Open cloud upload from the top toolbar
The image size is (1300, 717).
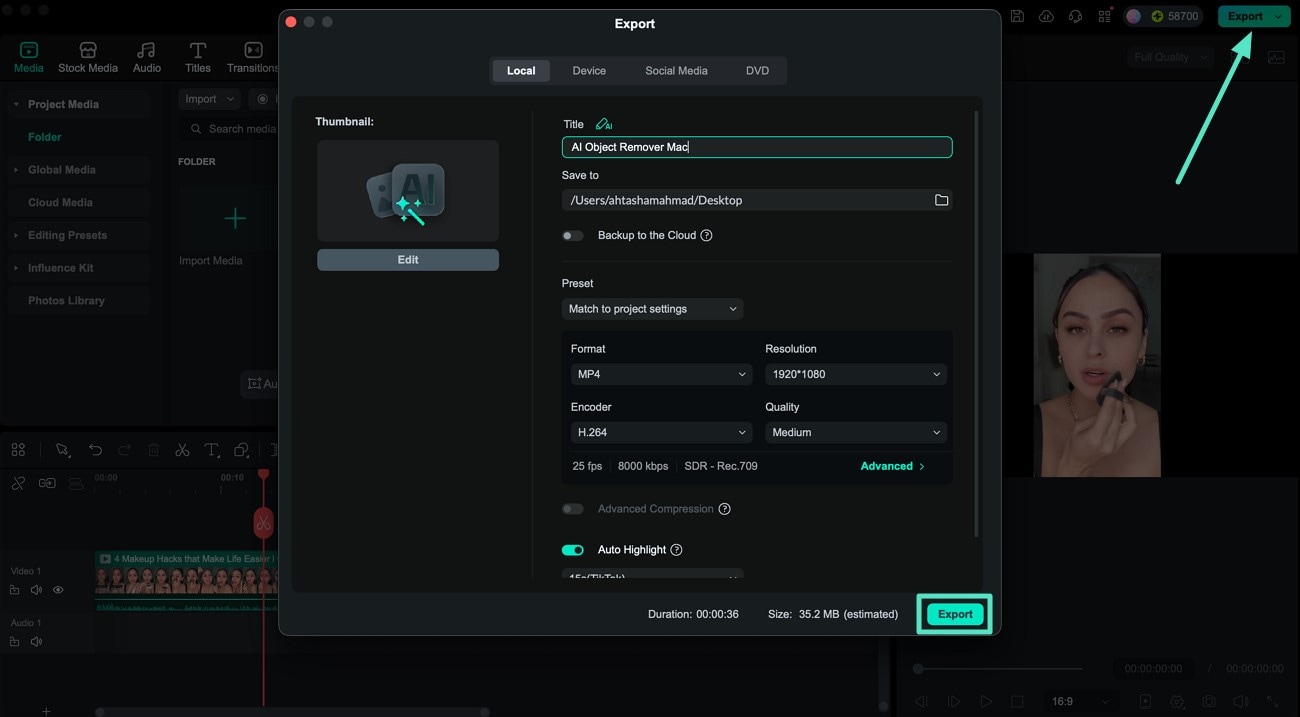pos(1046,16)
